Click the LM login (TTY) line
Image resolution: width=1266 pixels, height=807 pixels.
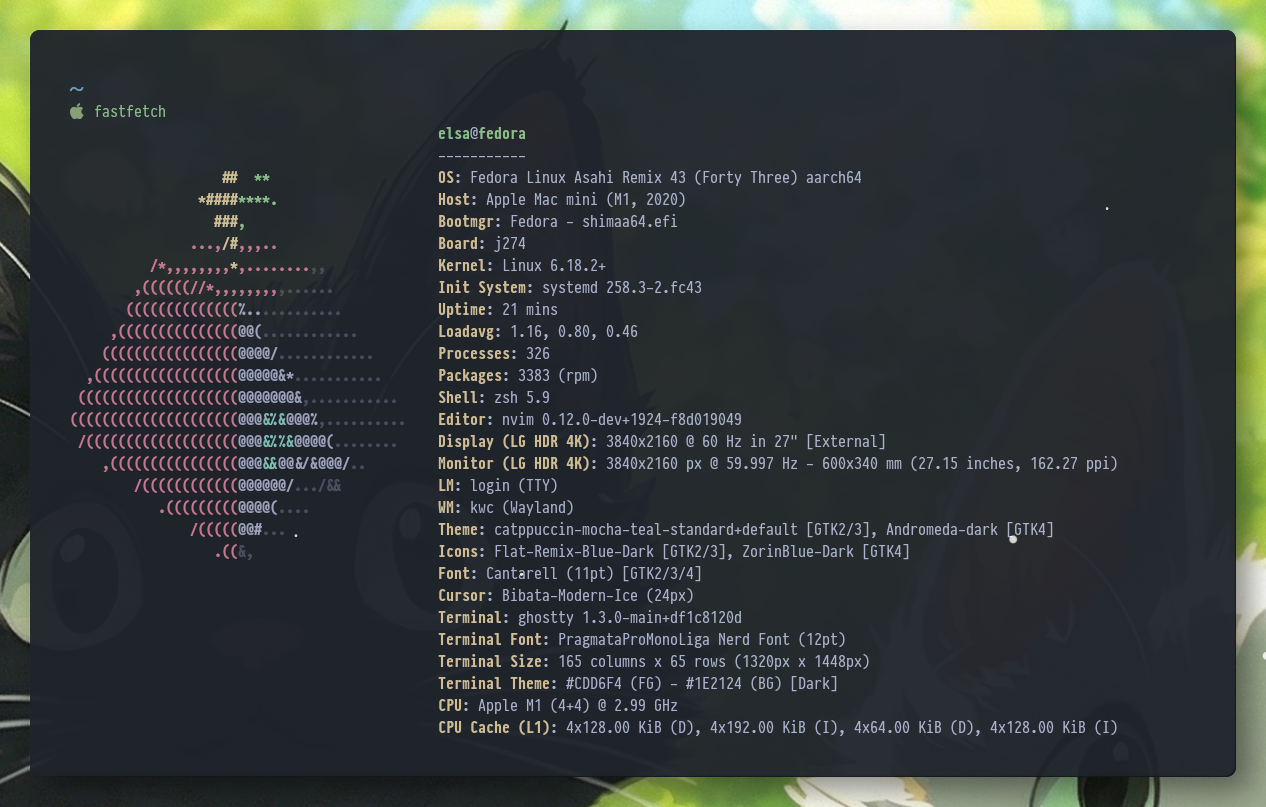(x=498, y=486)
